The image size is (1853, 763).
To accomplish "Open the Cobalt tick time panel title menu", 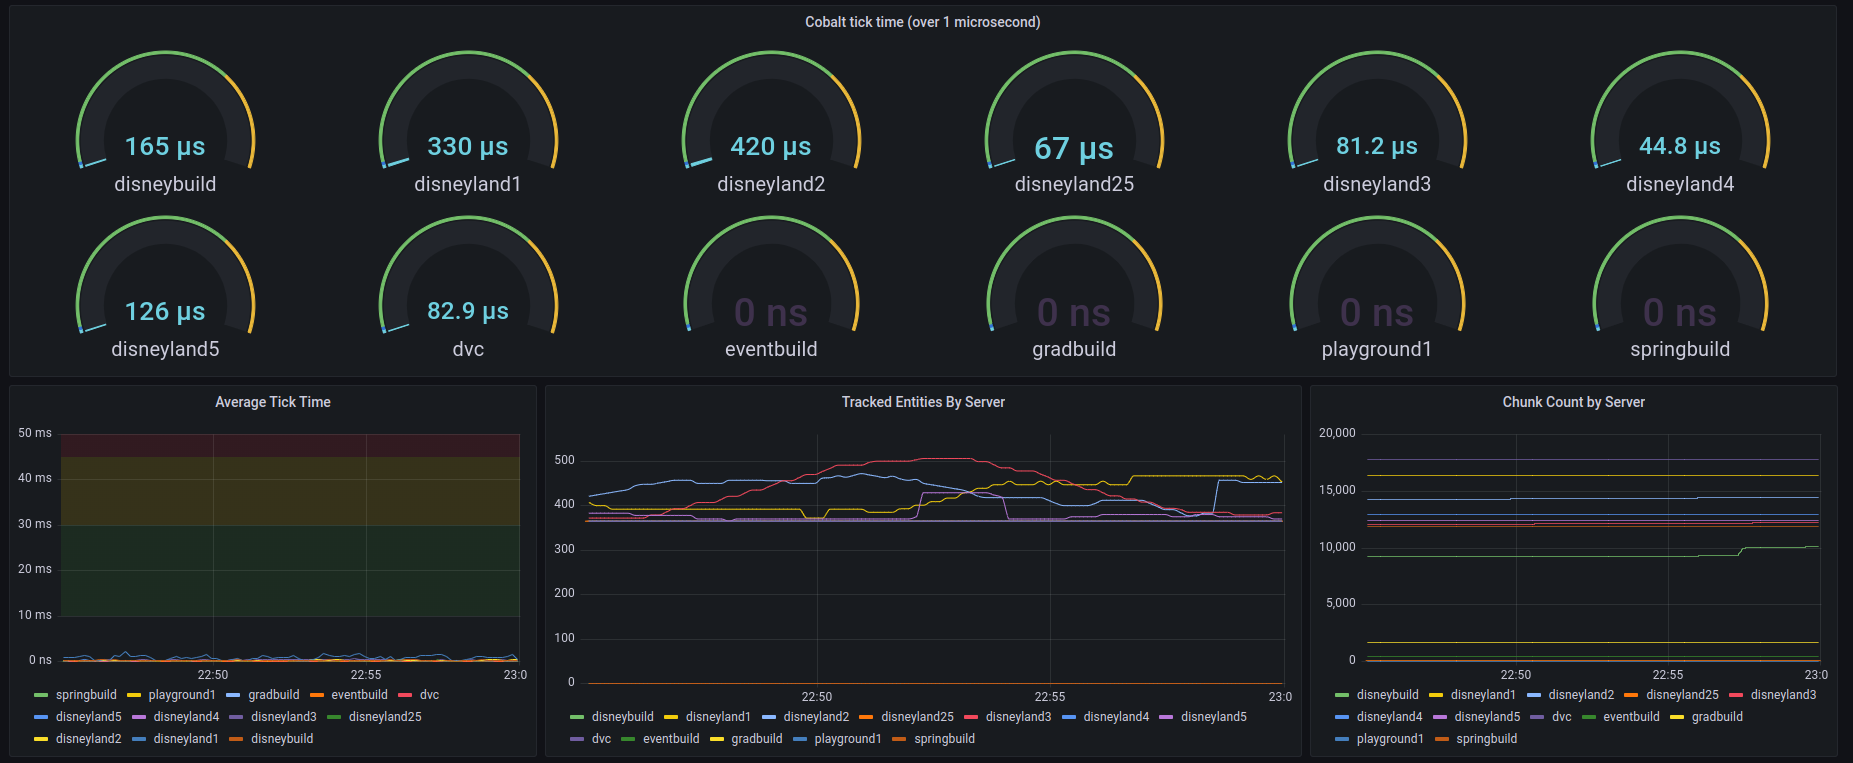I will [x=922, y=22].
